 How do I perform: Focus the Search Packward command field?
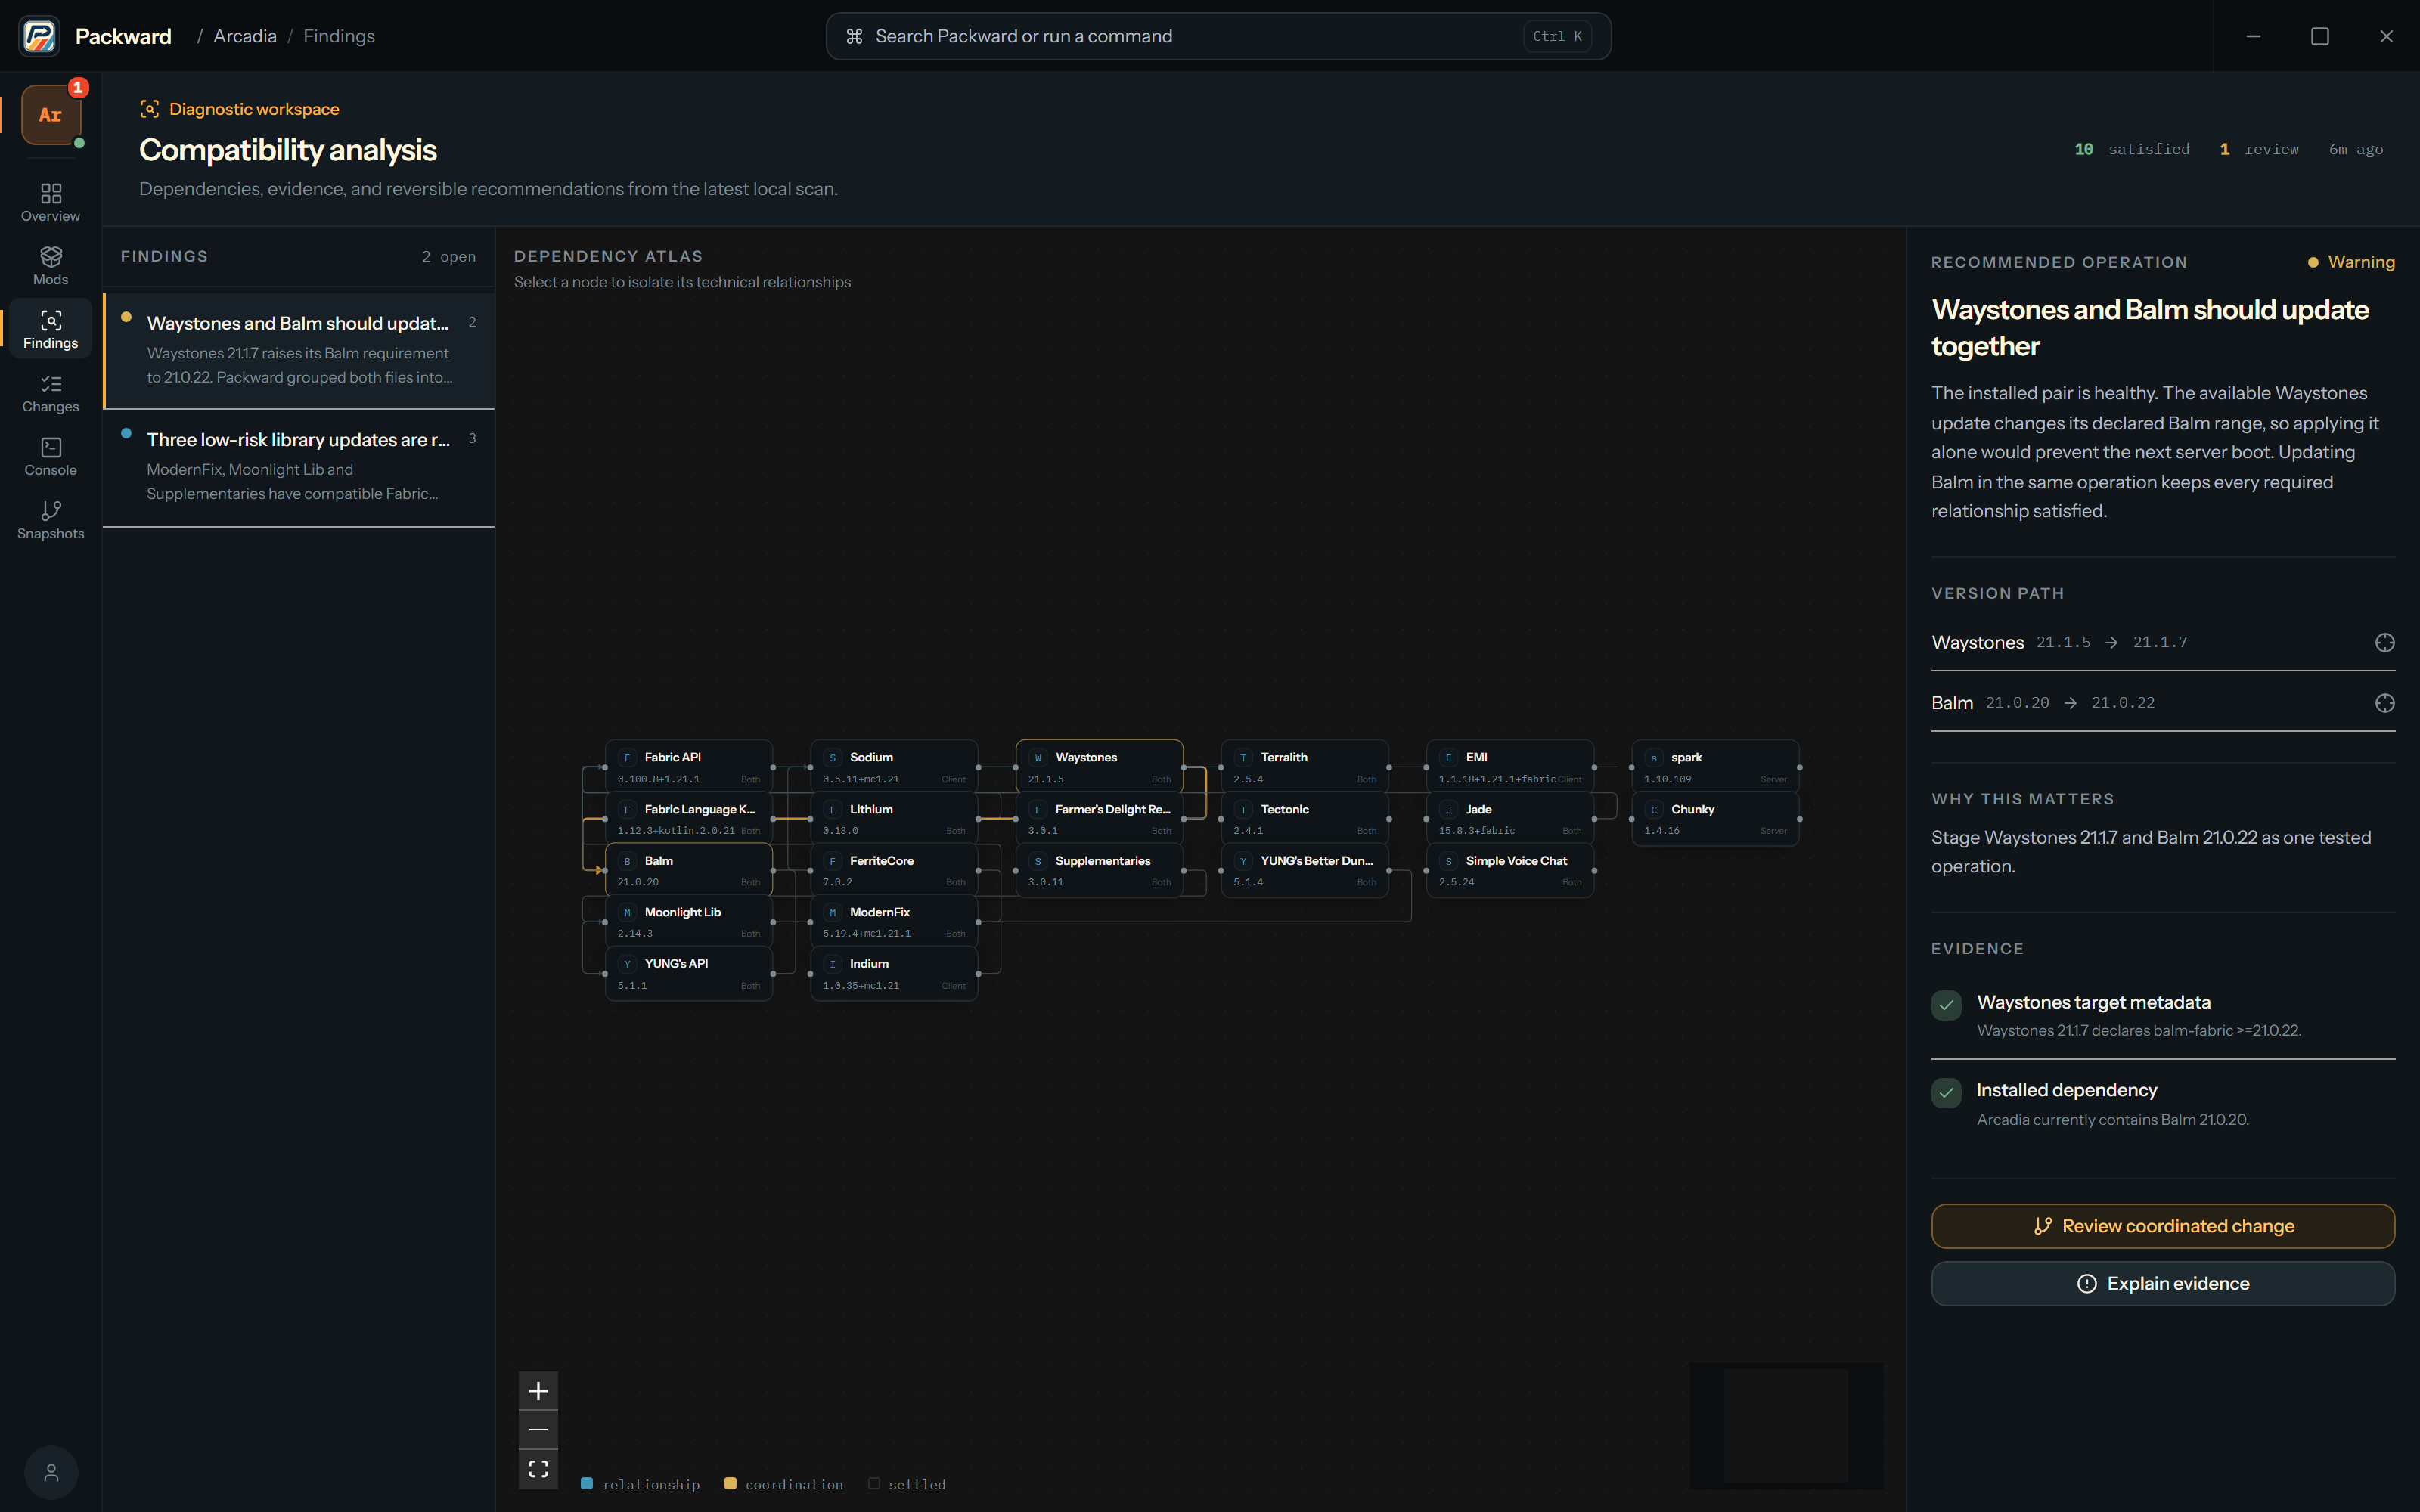pyautogui.click(x=1218, y=36)
